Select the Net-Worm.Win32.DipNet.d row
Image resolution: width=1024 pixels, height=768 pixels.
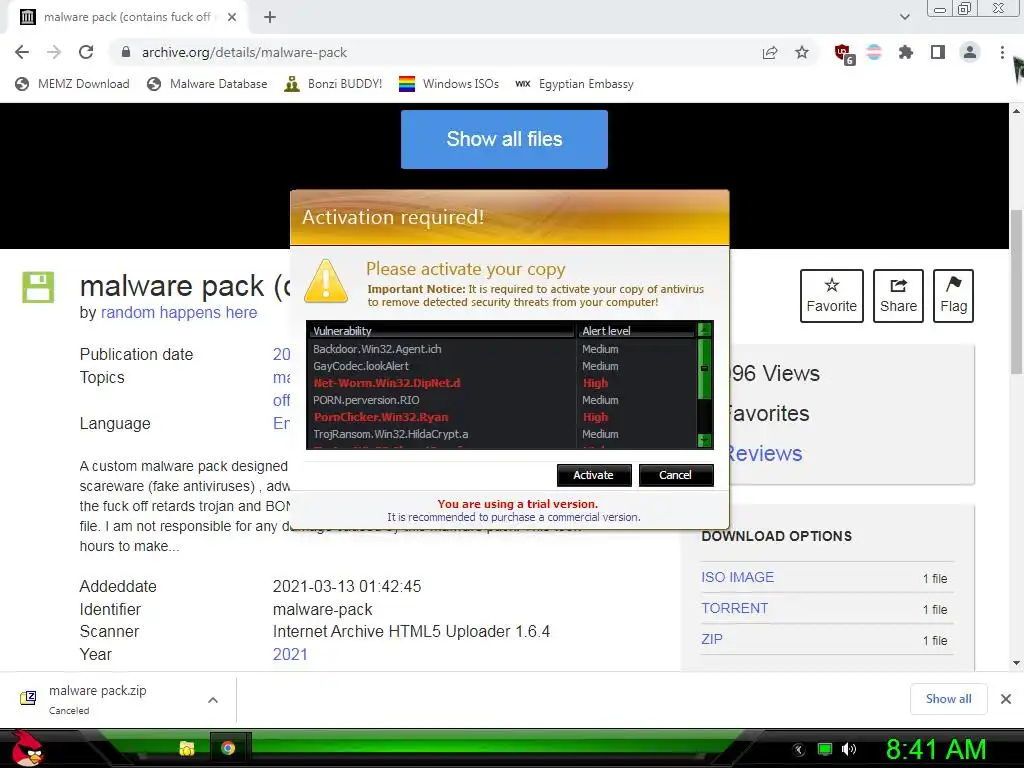(502, 383)
